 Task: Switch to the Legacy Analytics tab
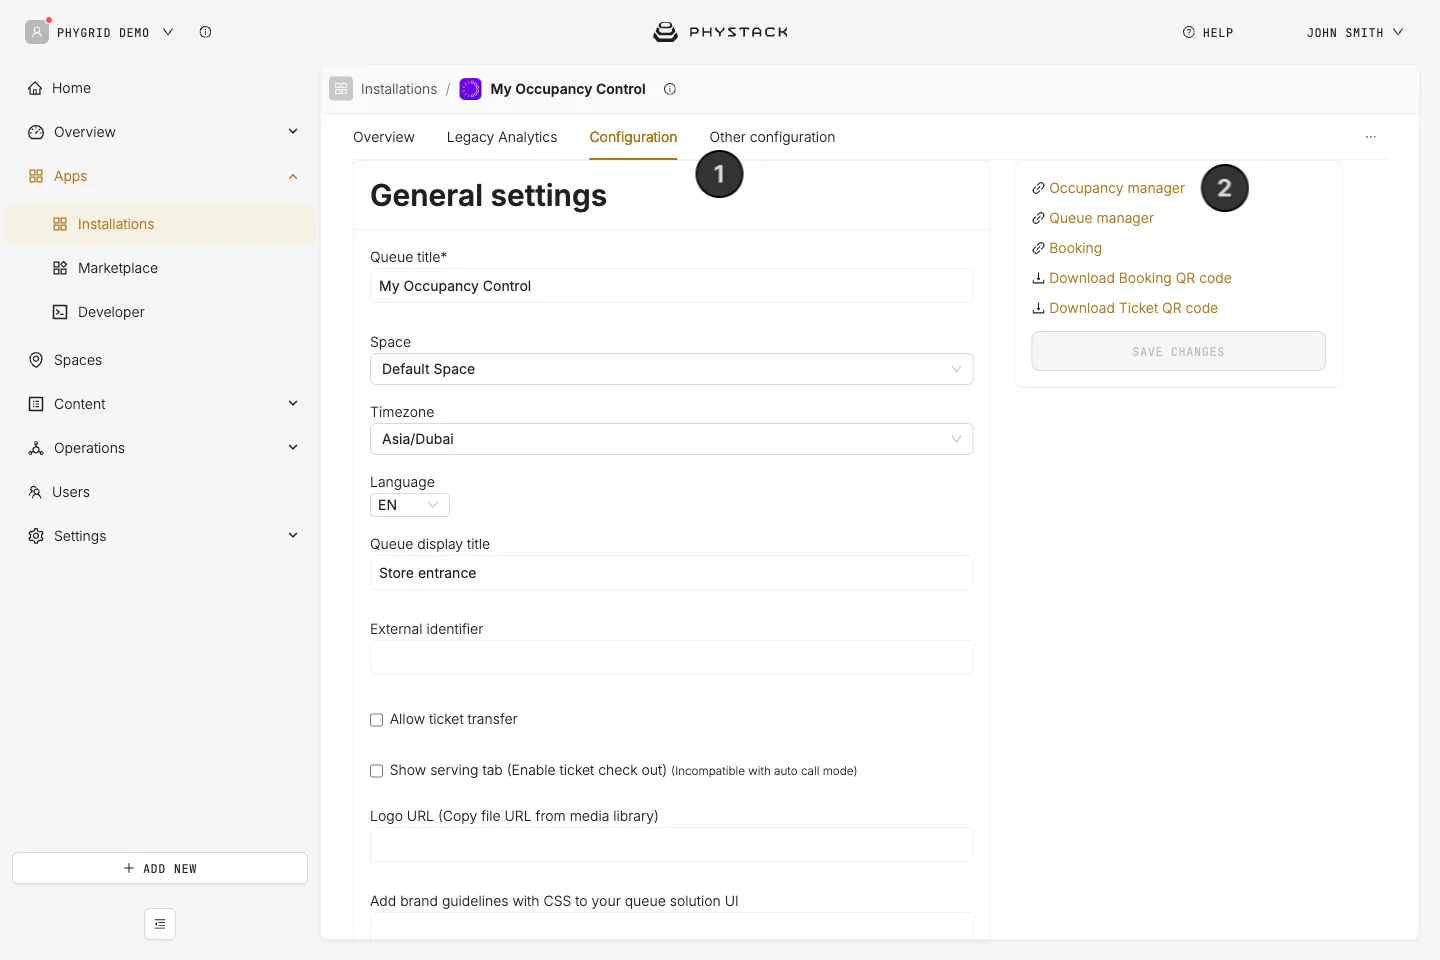pyautogui.click(x=502, y=137)
